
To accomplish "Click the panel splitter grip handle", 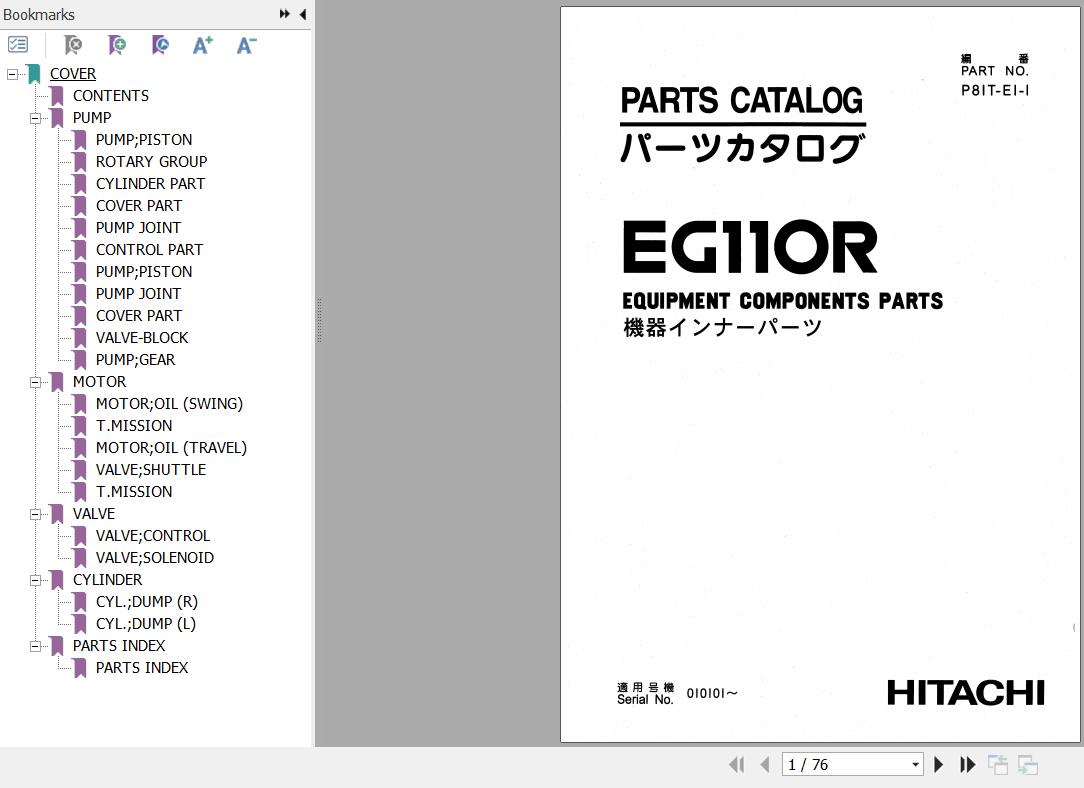I will click(319, 321).
